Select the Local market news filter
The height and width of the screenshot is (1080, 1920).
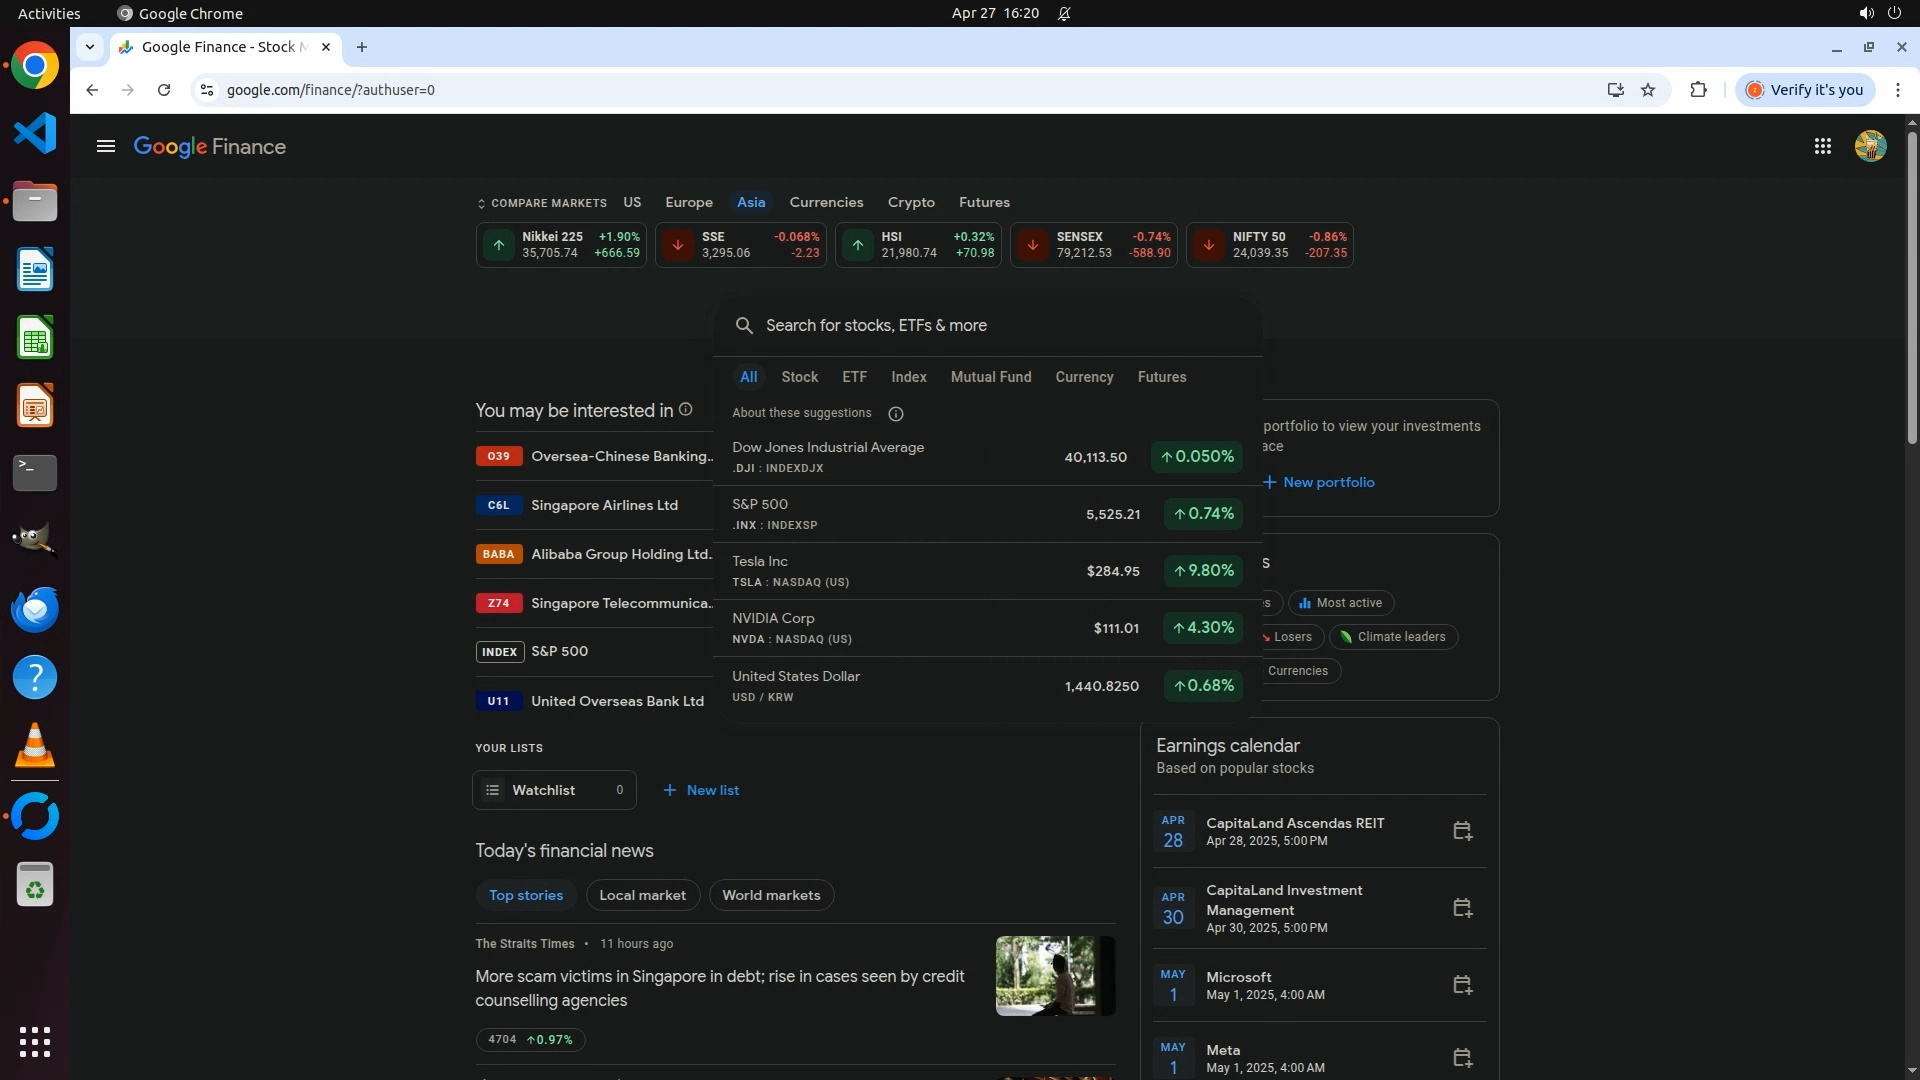[642, 895]
